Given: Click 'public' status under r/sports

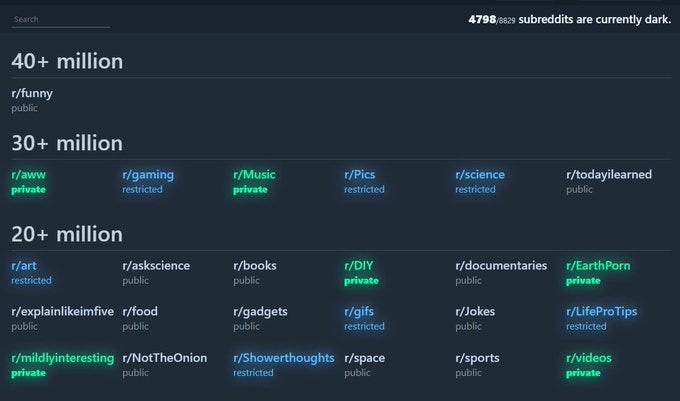Looking at the screenshot, I should pyautogui.click(x=468, y=373).
